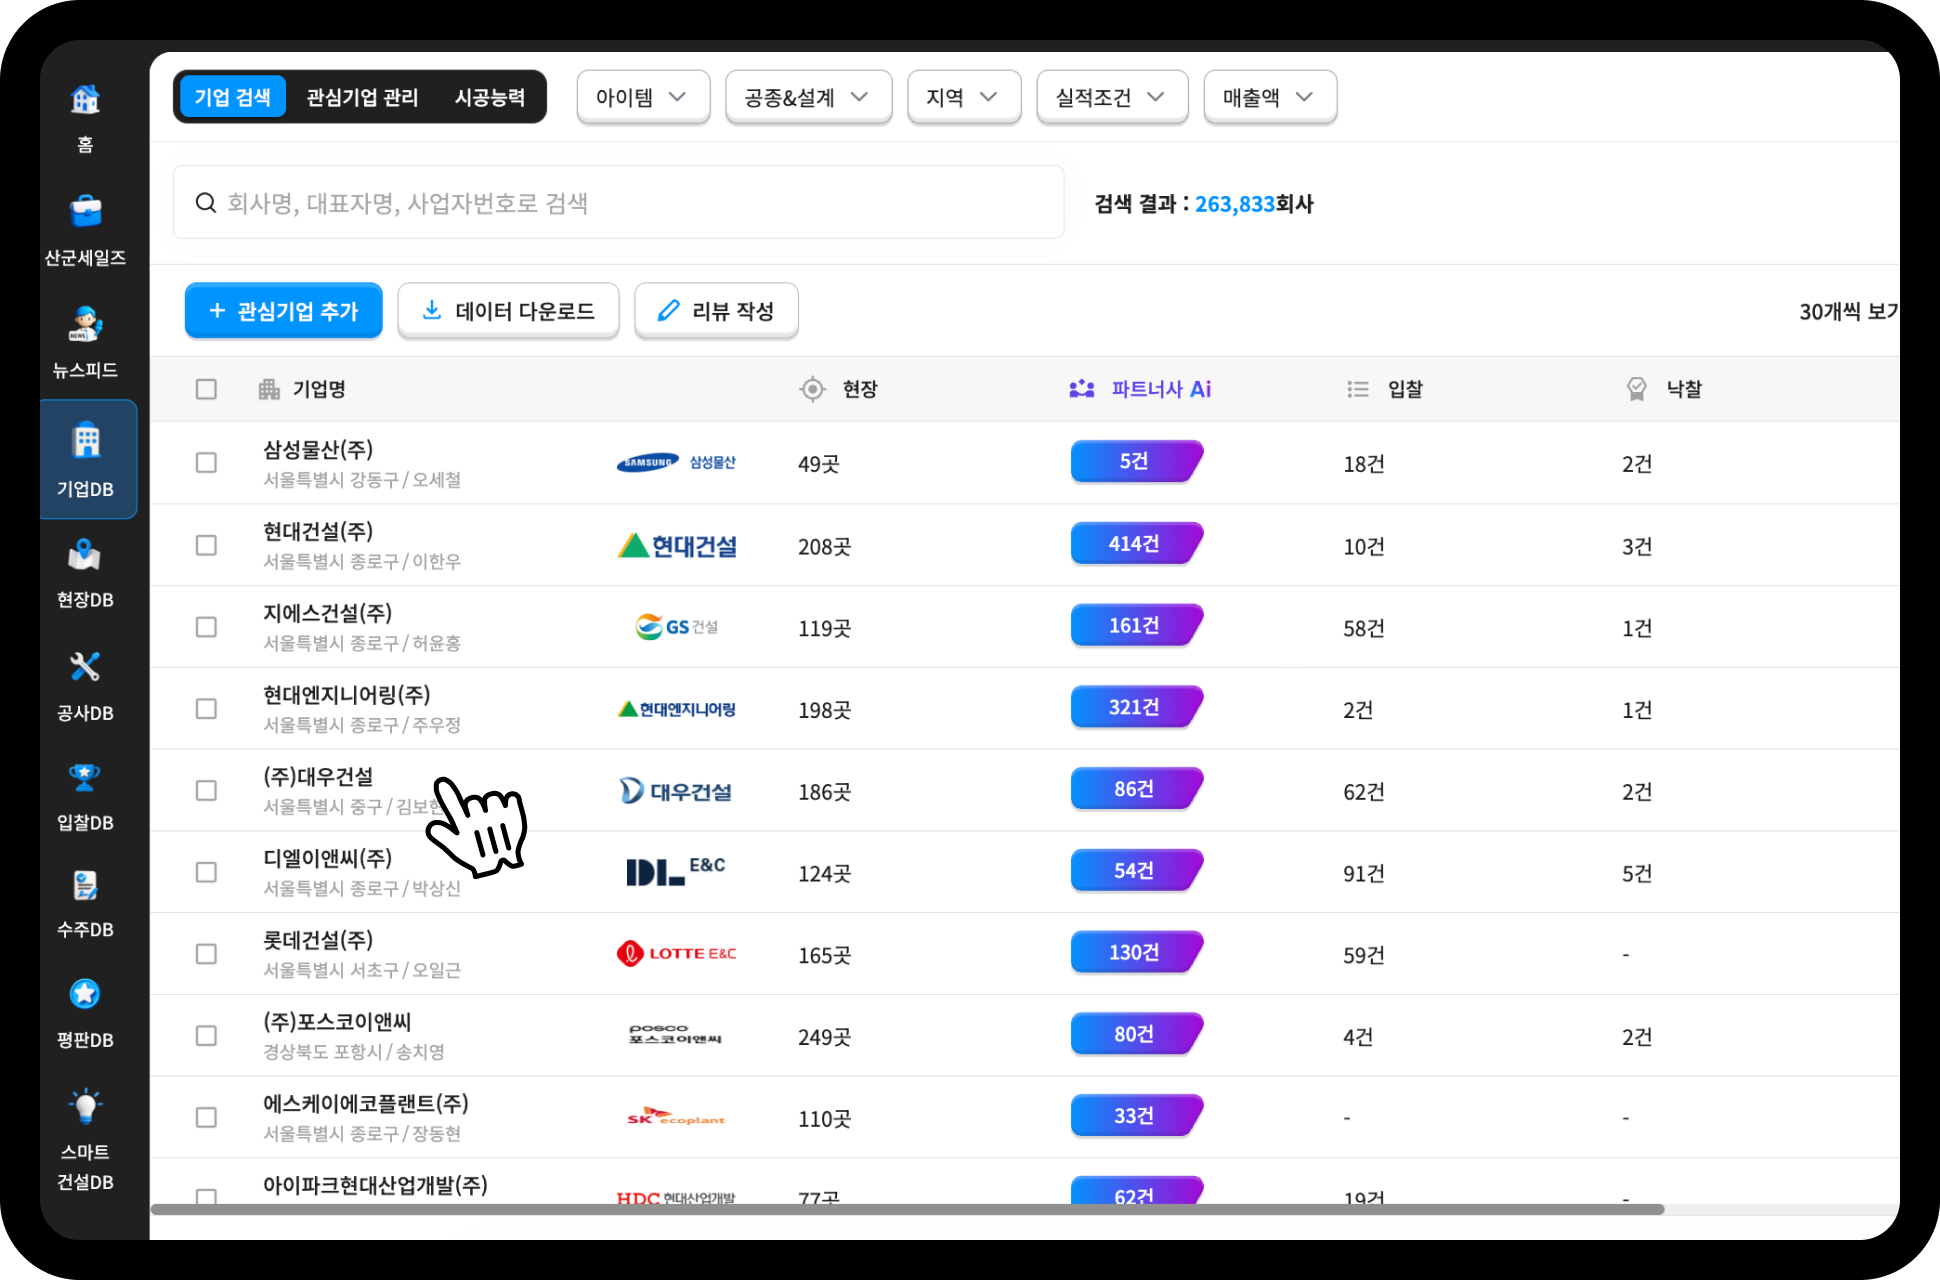Click the 리뷰 작성 button
The width and height of the screenshot is (1940, 1280).
click(716, 311)
